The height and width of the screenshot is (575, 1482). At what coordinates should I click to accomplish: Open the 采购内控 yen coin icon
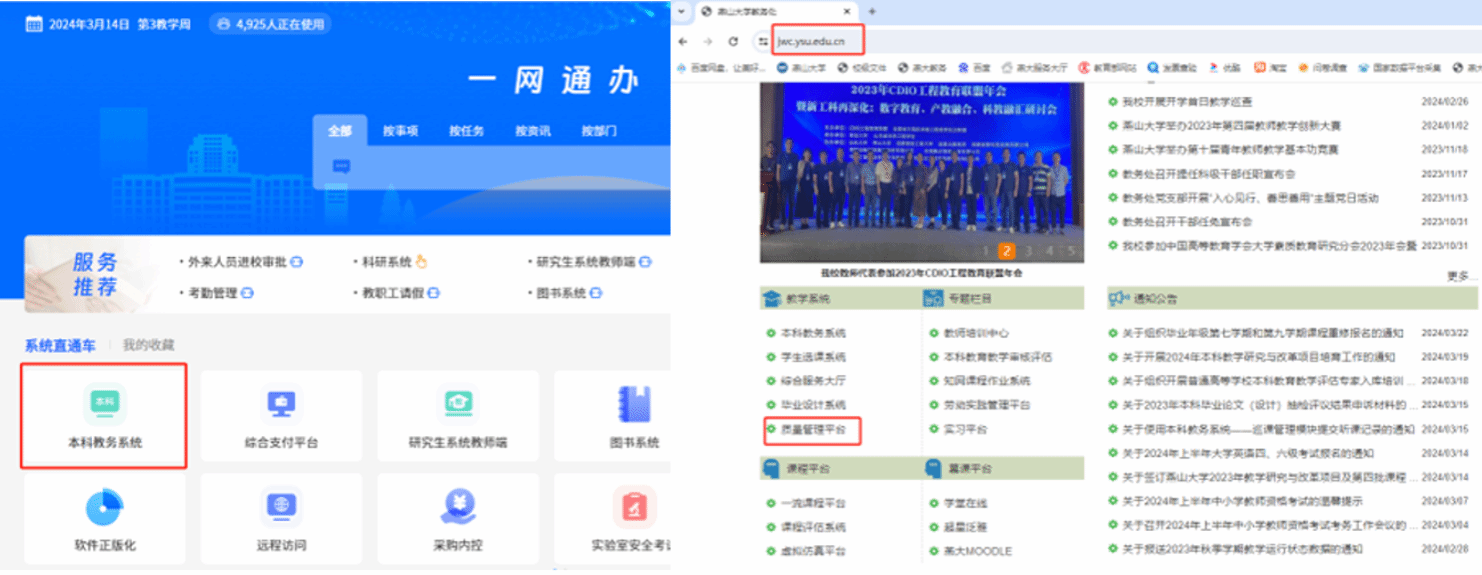[x=458, y=507]
